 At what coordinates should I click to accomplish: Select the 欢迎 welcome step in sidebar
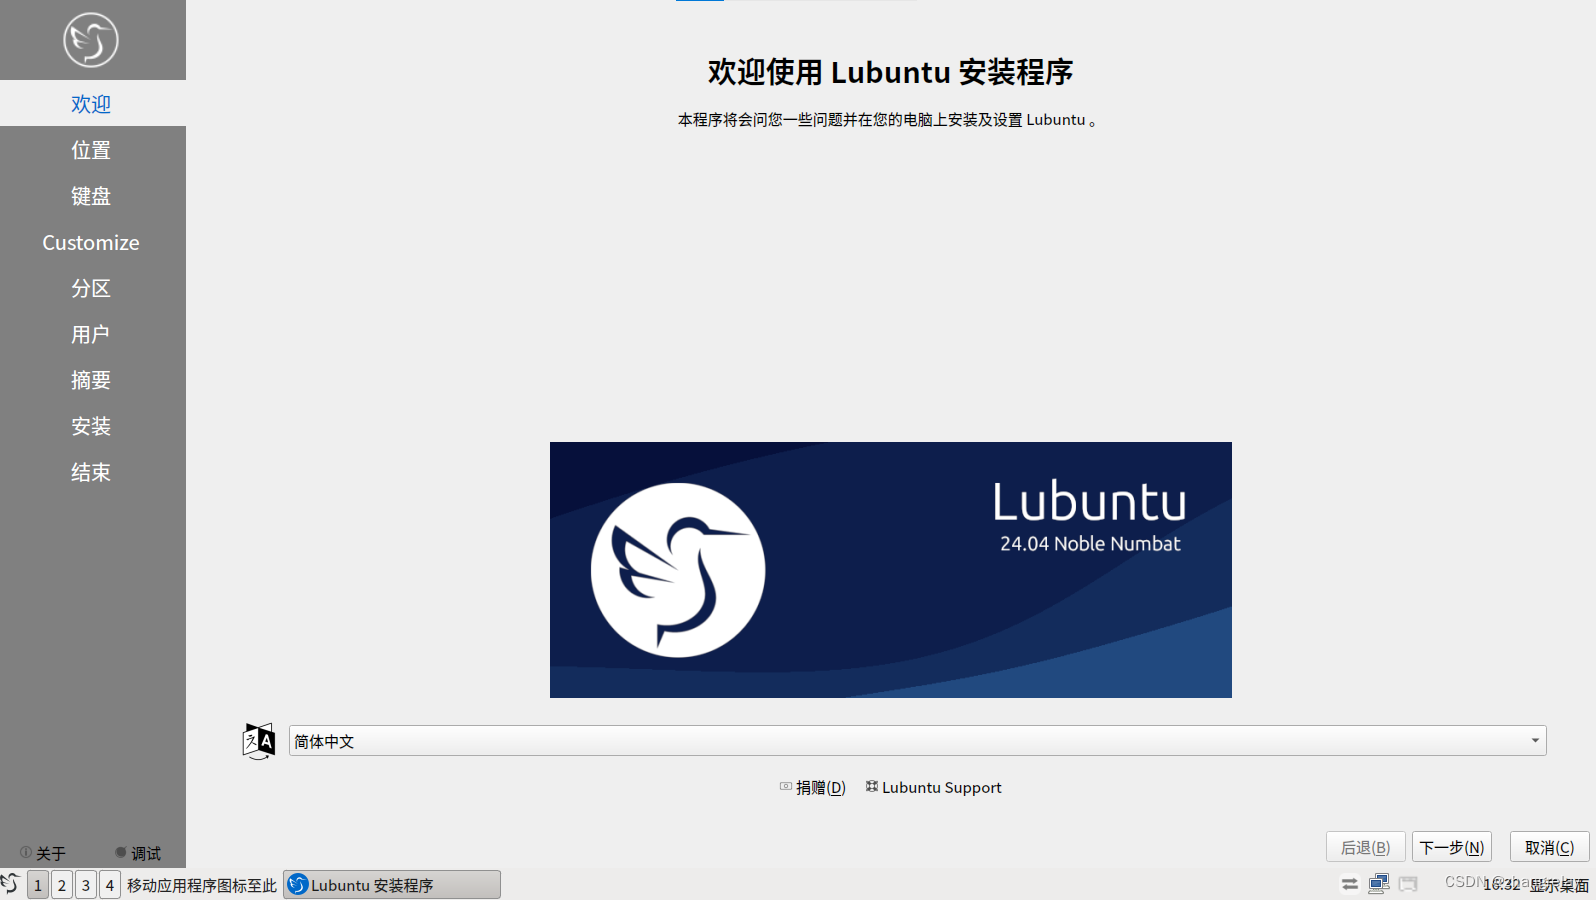[x=92, y=104]
